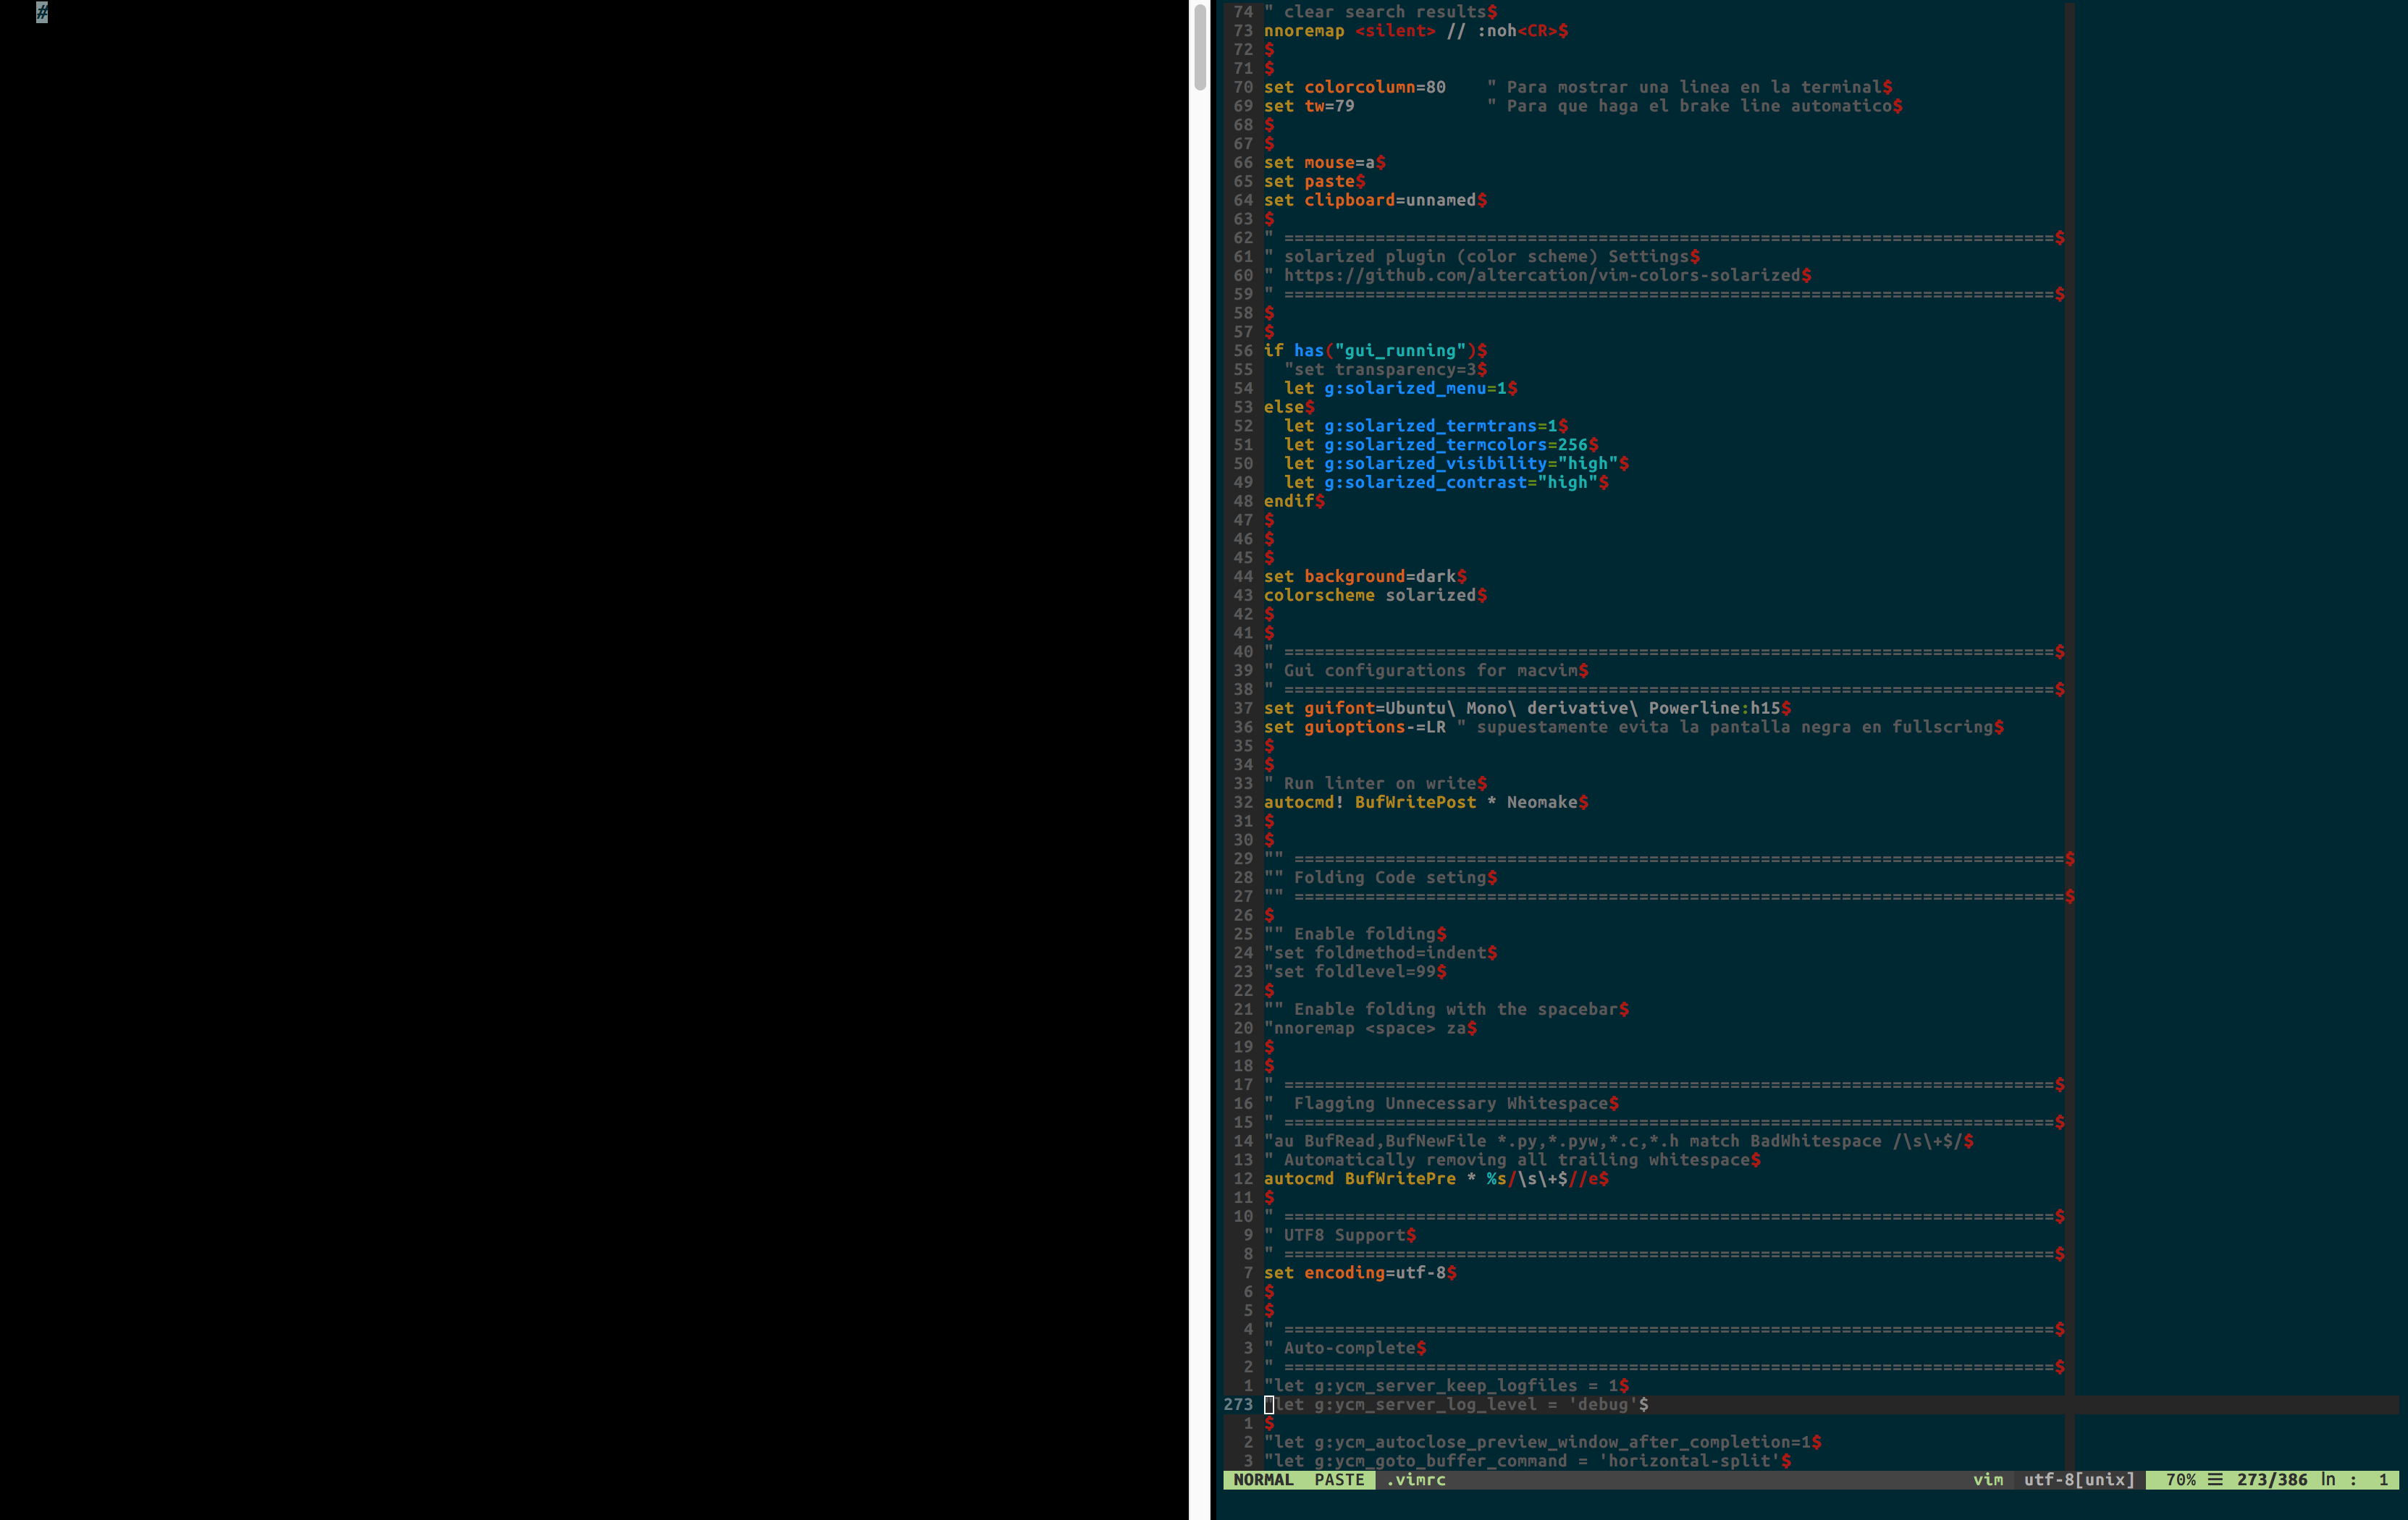Click the line 'let g:solarized_menu=1'
Screen dimensions: 2408x1520
1400,389
